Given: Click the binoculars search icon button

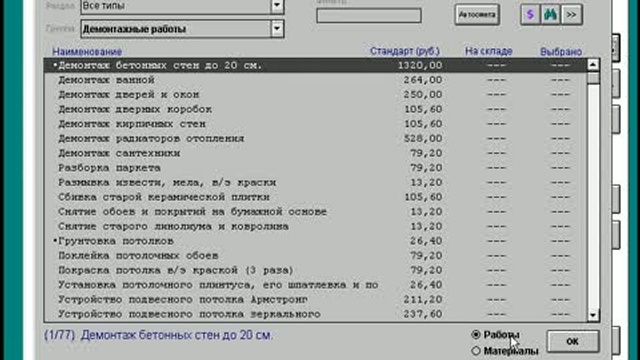Looking at the screenshot, I should 551,15.
